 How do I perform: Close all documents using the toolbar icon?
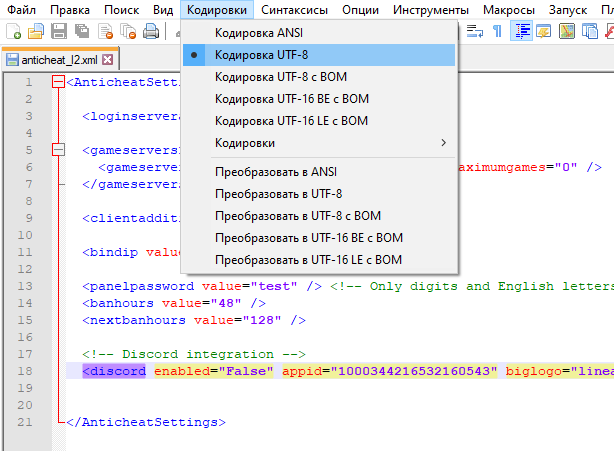[x=128, y=31]
